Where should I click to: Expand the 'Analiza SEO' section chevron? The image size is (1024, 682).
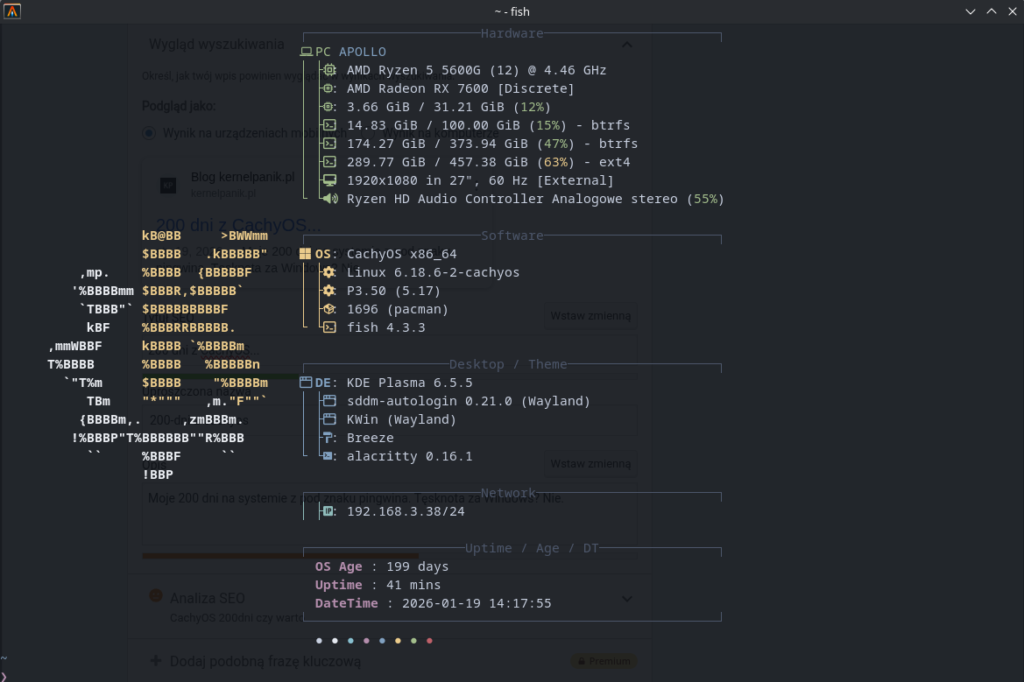coord(627,599)
